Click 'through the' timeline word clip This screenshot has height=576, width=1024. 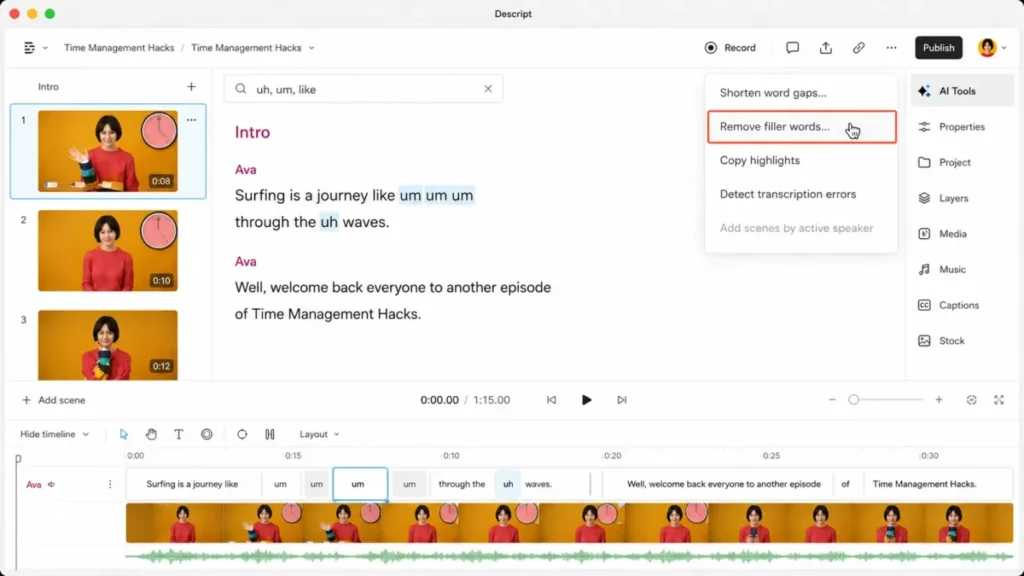pos(462,484)
